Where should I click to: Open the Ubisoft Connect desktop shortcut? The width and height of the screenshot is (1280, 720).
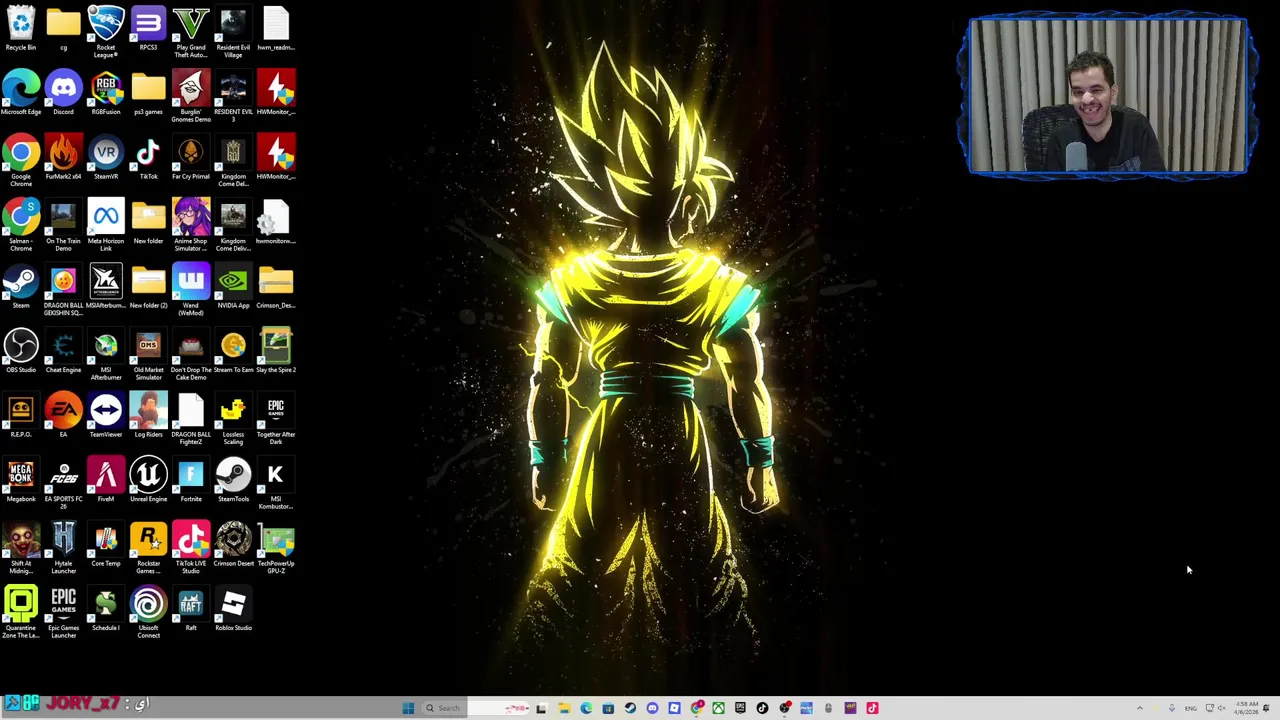(x=148, y=613)
